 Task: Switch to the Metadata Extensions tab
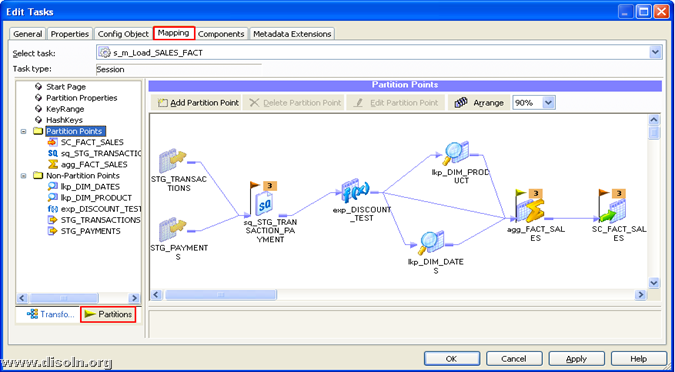[292, 34]
